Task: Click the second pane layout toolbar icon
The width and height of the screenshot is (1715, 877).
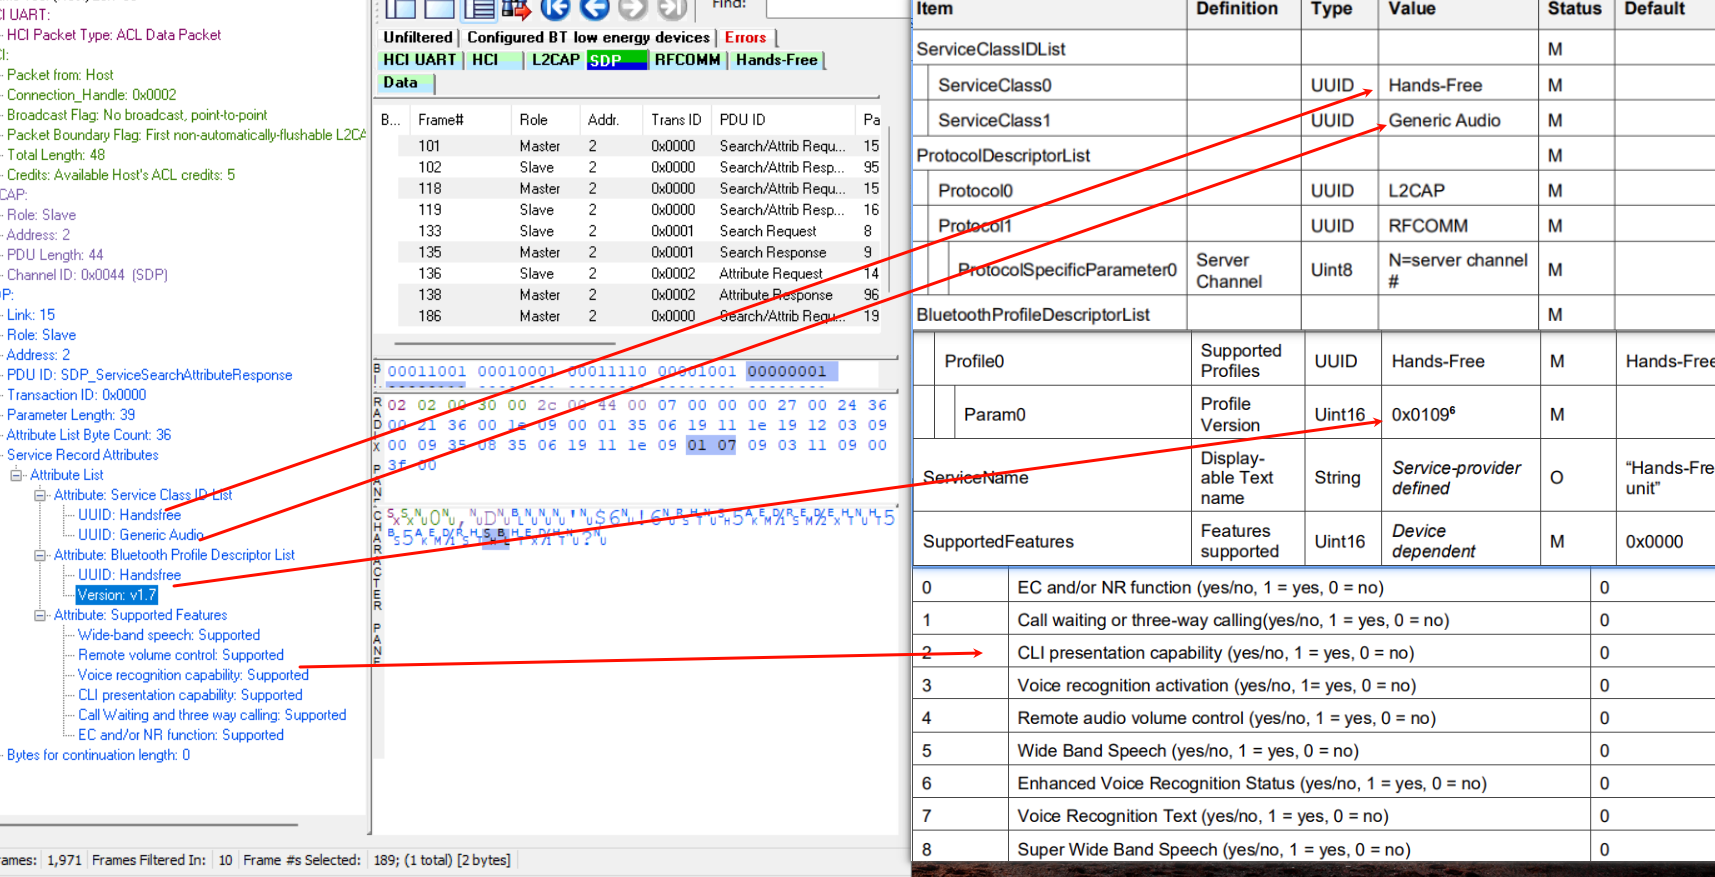Action: point(440,9)
